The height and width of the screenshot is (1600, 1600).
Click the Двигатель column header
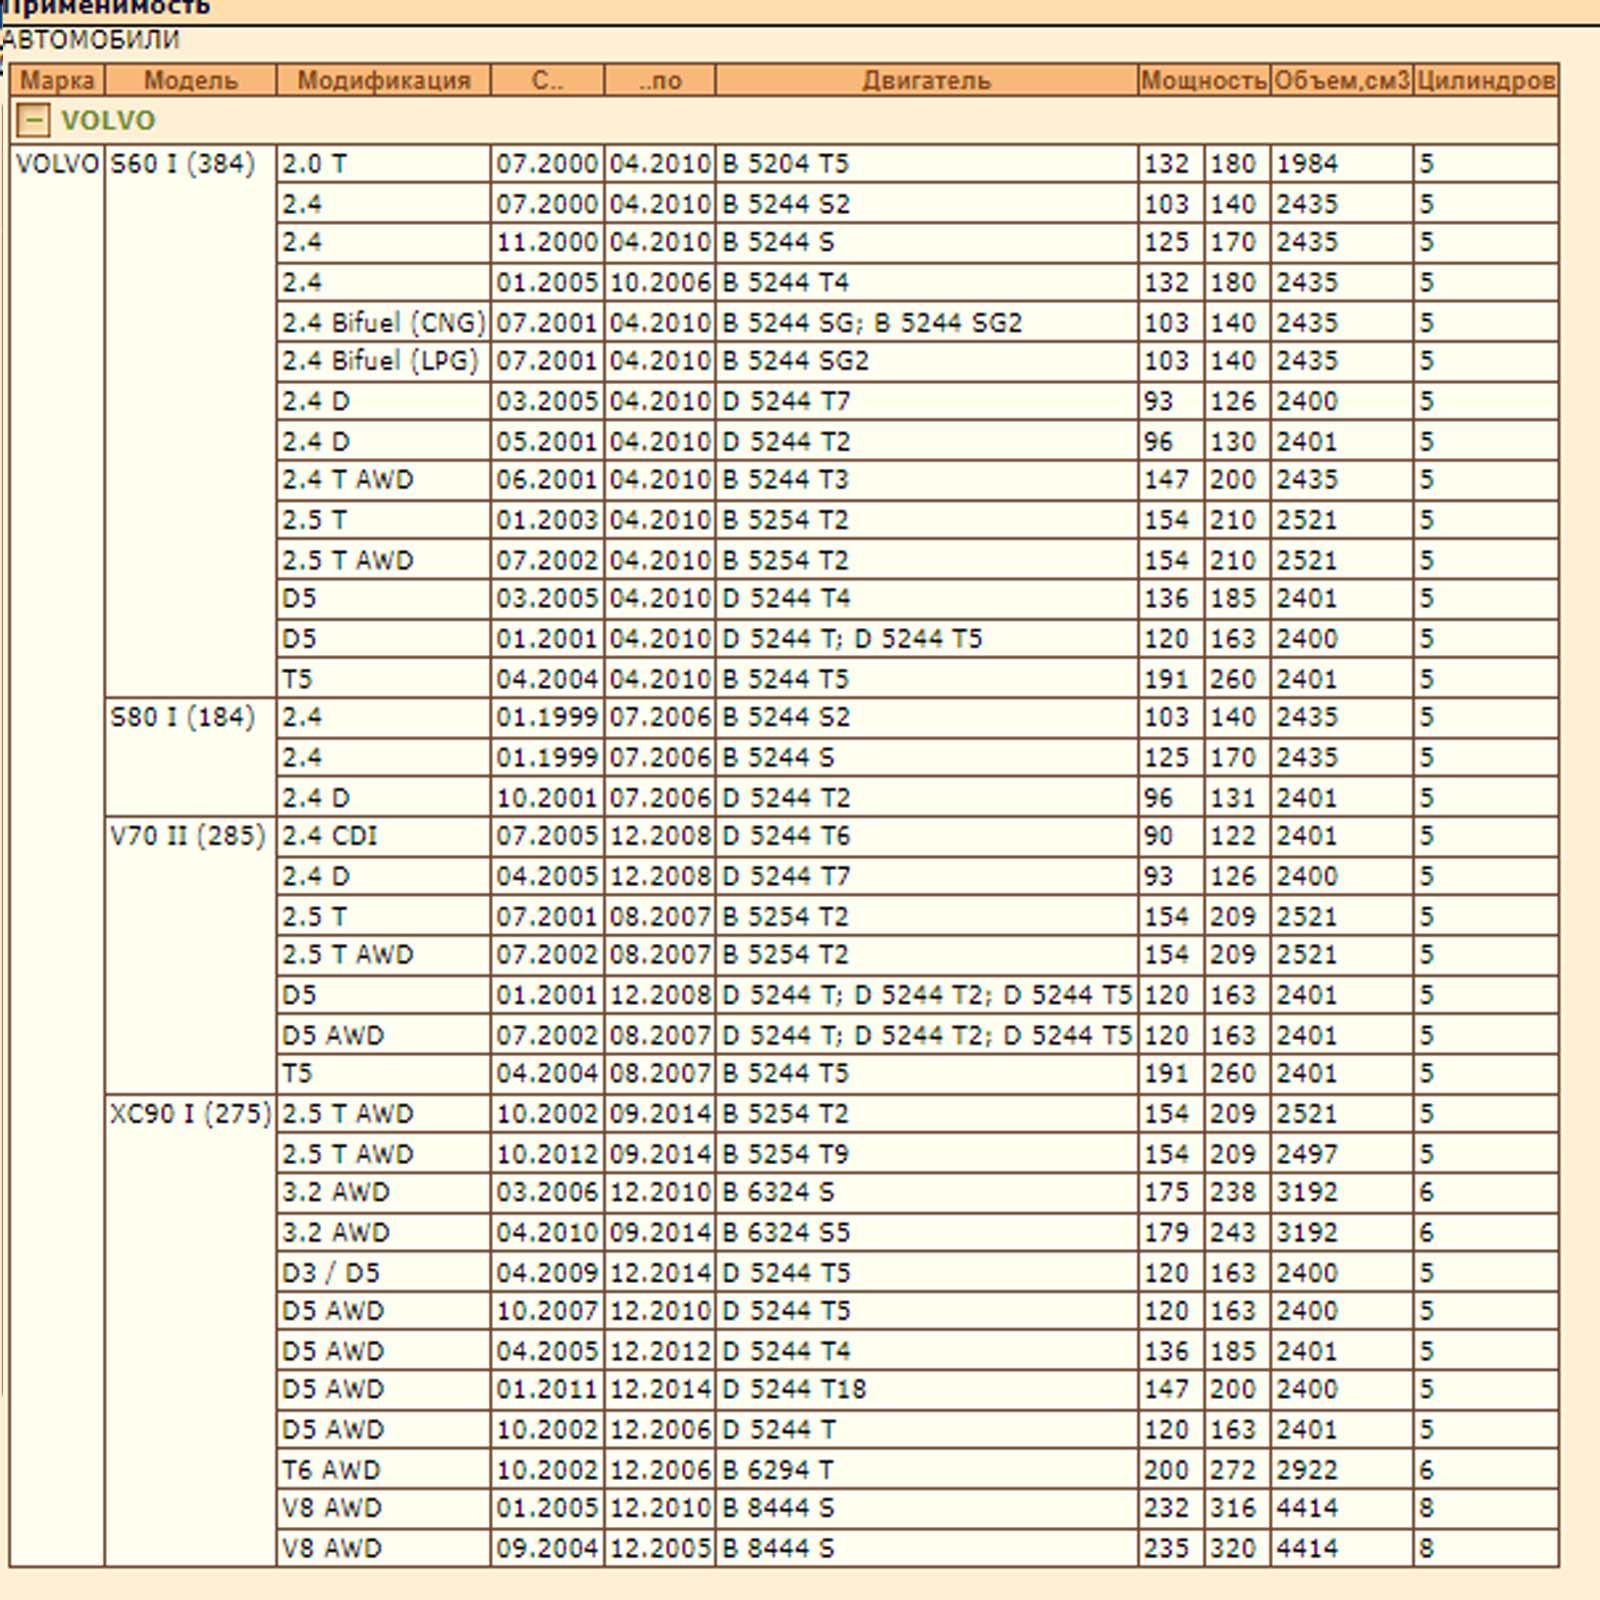[x=927, y=80]
